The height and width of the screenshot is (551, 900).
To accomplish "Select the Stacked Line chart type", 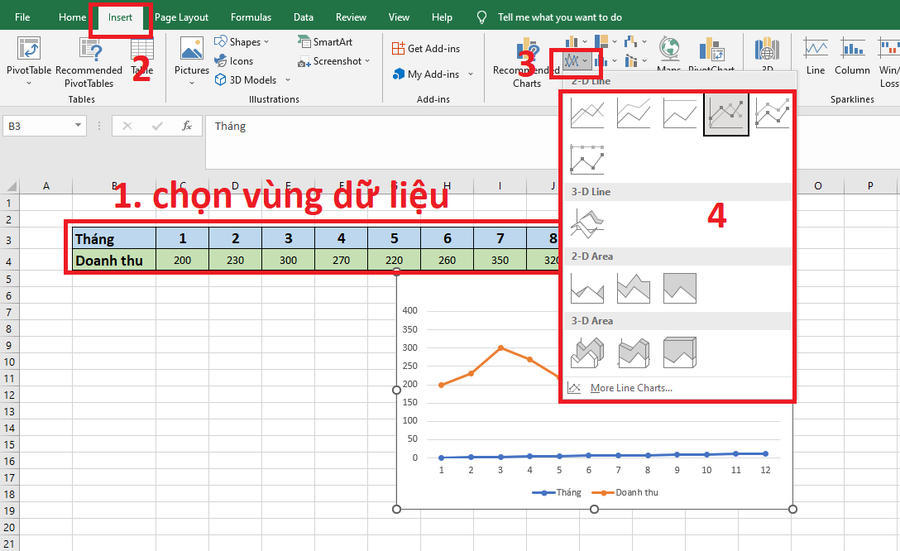I will point(633,113).
